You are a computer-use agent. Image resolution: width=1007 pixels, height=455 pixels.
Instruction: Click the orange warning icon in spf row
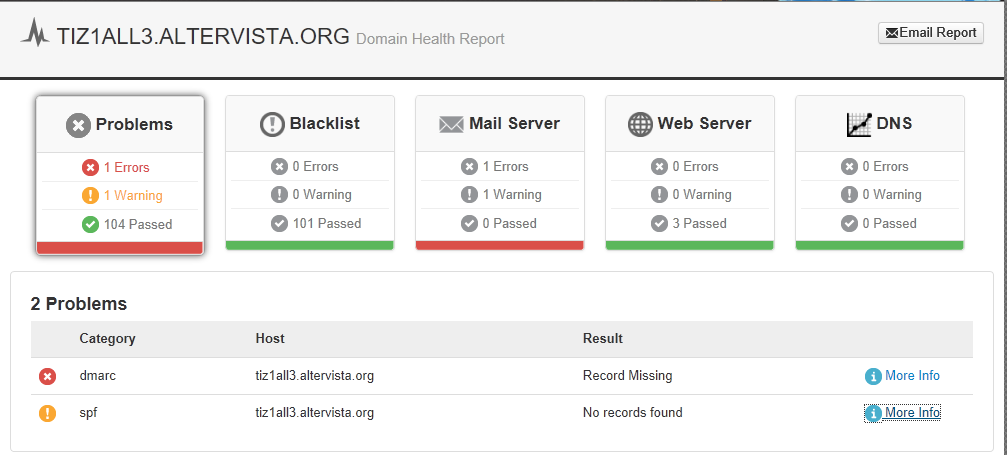[48, 413]
